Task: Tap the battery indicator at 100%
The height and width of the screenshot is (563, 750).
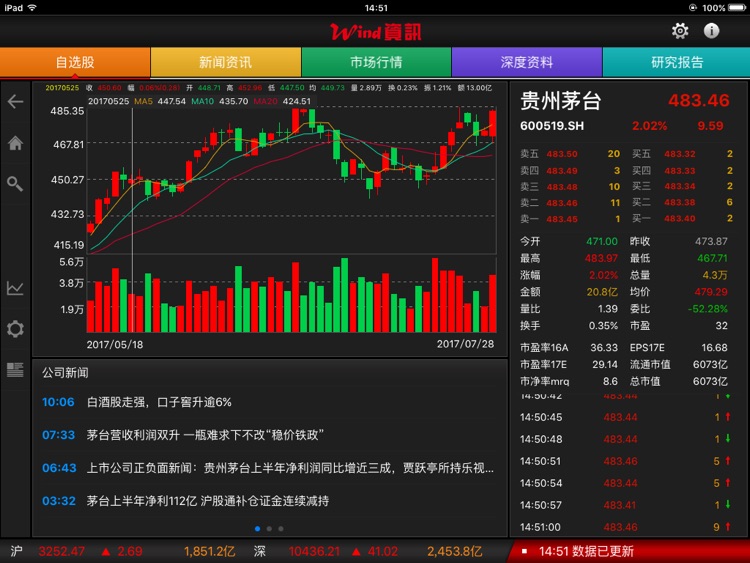Action: tap(736, 8)
